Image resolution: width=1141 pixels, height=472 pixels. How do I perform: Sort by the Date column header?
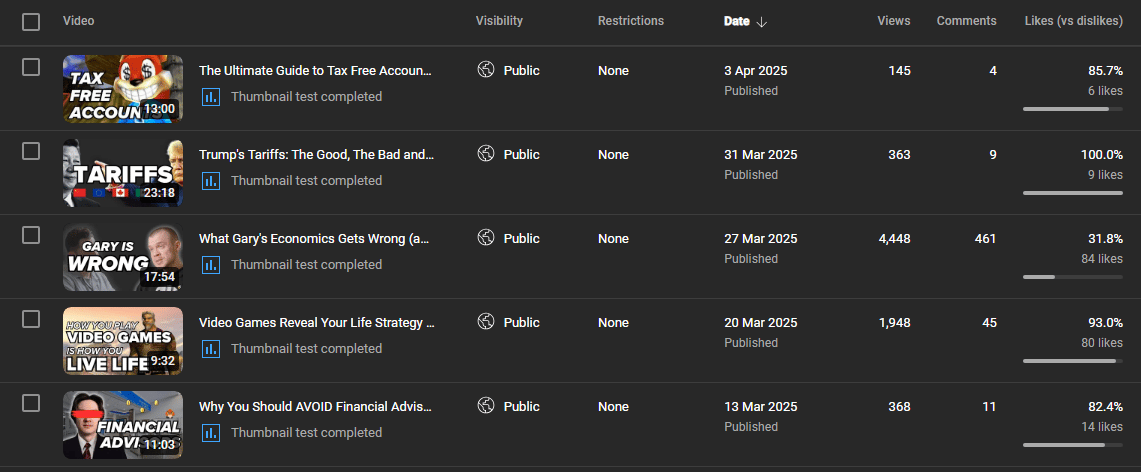(x=735, y=21)
